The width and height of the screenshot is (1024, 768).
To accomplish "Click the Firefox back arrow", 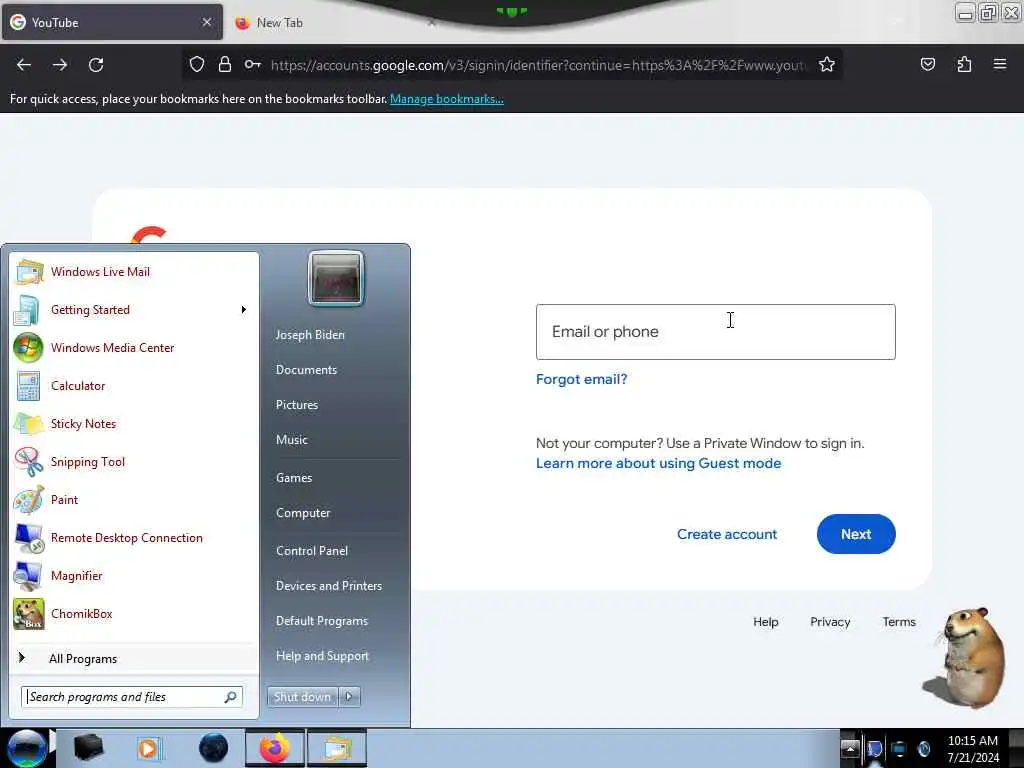I will 24,65.
